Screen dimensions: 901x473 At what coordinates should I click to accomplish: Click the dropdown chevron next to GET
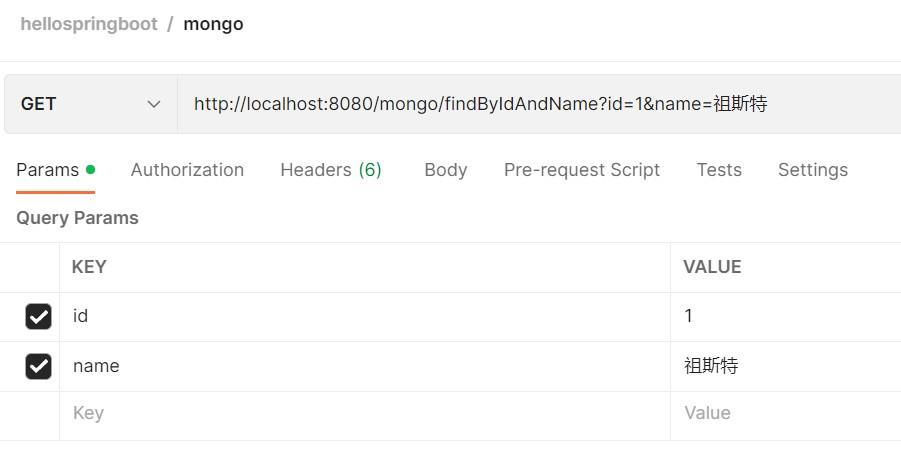click(154, 104)
